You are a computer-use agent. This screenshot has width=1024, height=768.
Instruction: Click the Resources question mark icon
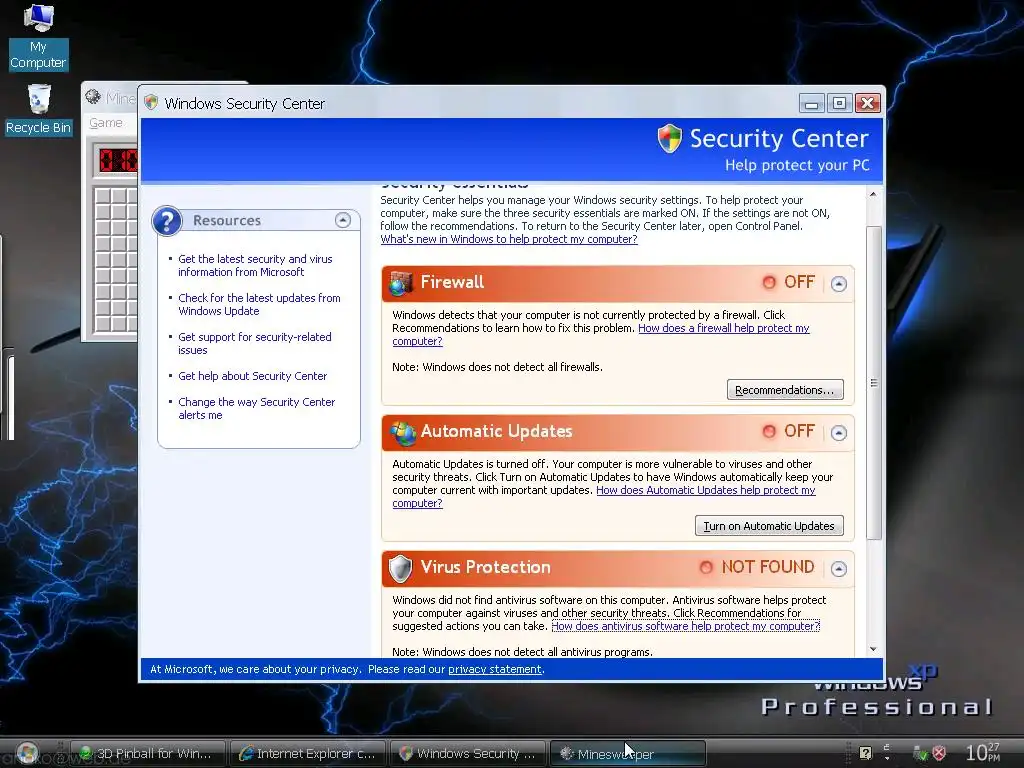tap(167, 221)
